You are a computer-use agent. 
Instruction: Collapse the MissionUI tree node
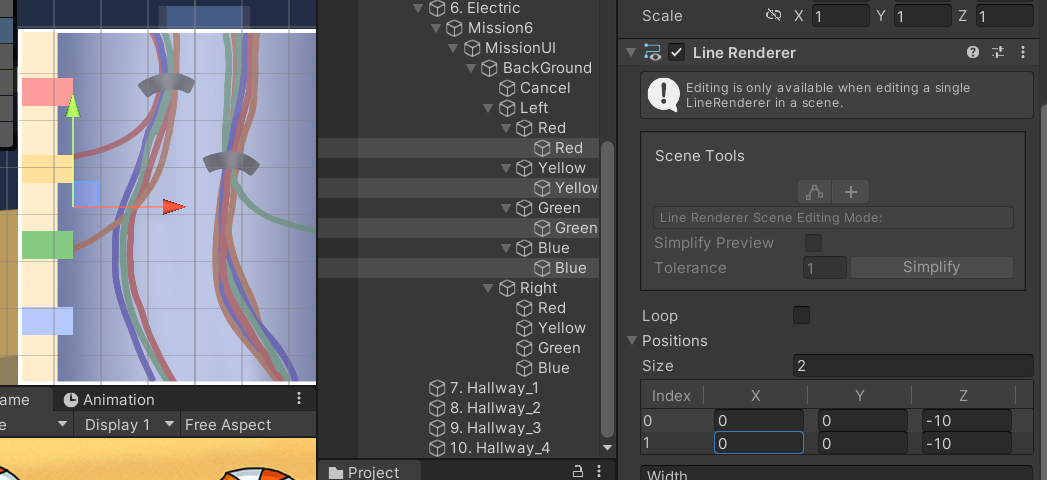(x=453, y=48)
